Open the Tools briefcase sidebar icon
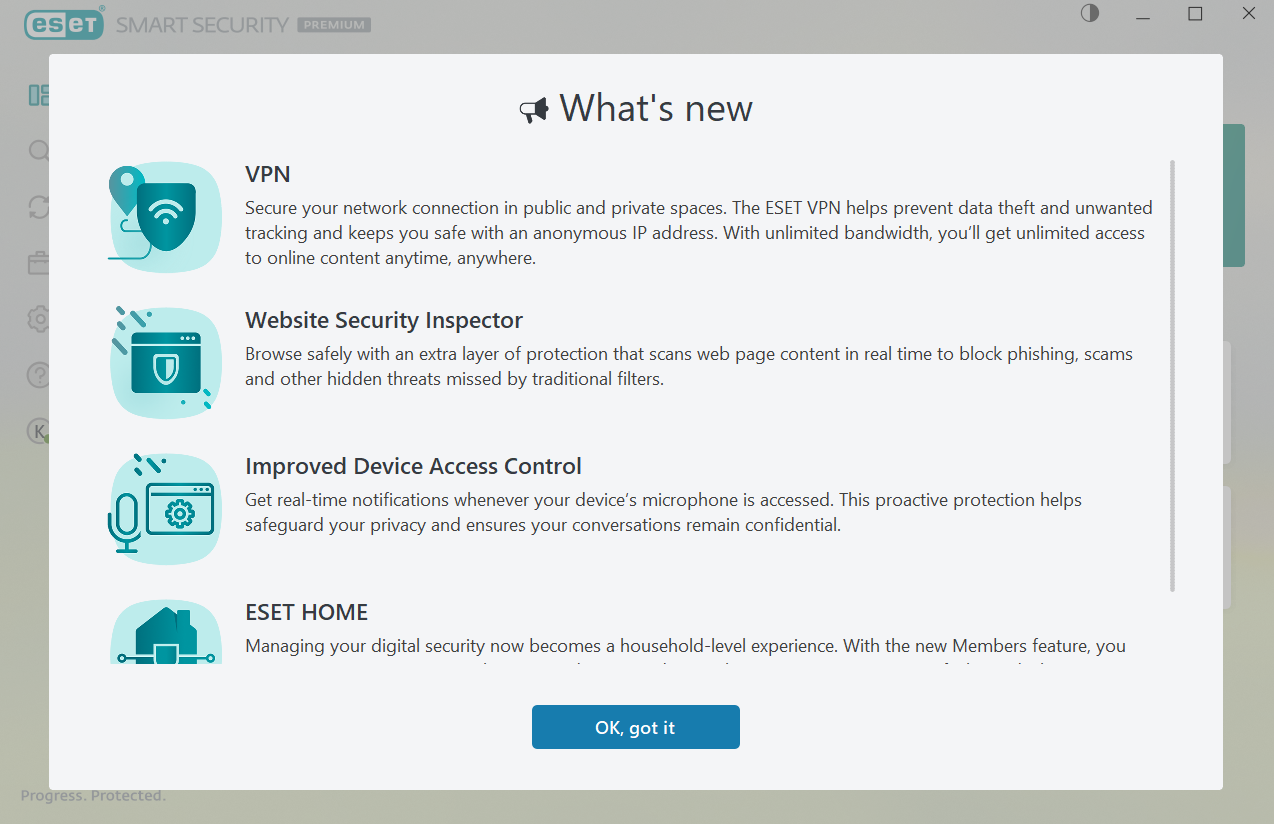Screen dimensions: 1274x824 [x=39, y=263]
